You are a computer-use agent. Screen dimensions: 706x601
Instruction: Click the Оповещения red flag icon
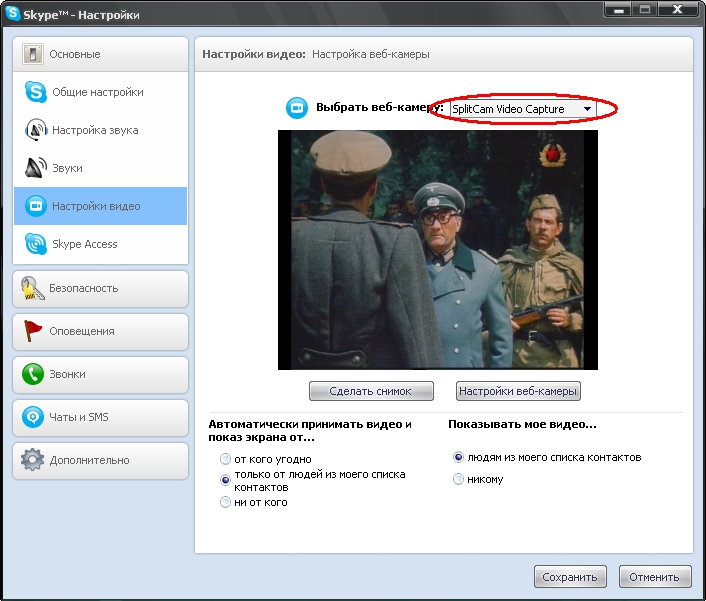[32, 331]
